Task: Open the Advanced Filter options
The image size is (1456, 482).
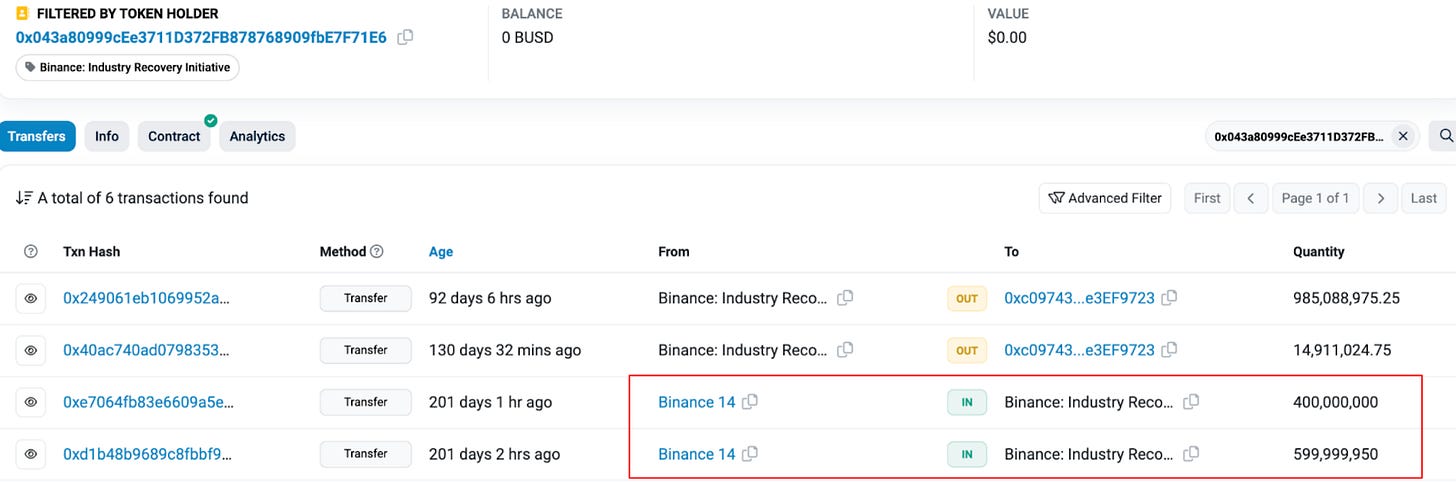Action: coord(1105,198)
